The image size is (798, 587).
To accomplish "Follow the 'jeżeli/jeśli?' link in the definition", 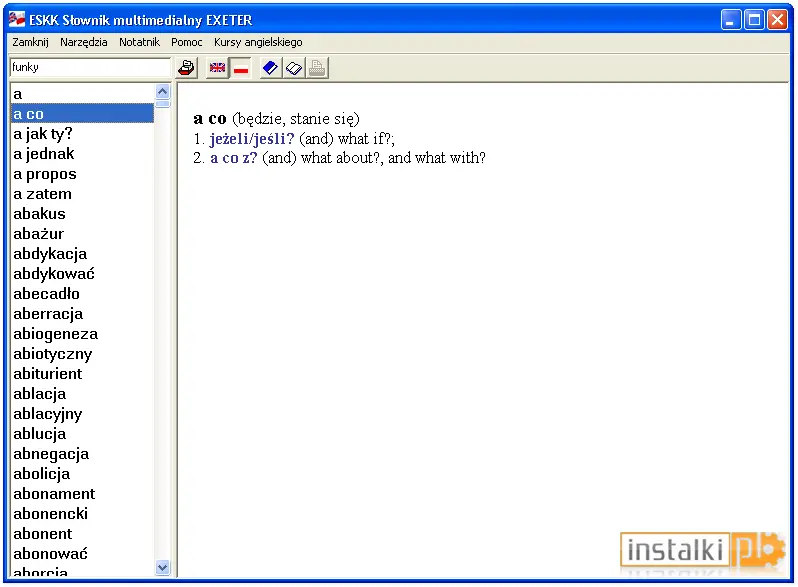I will coord(252,138).
